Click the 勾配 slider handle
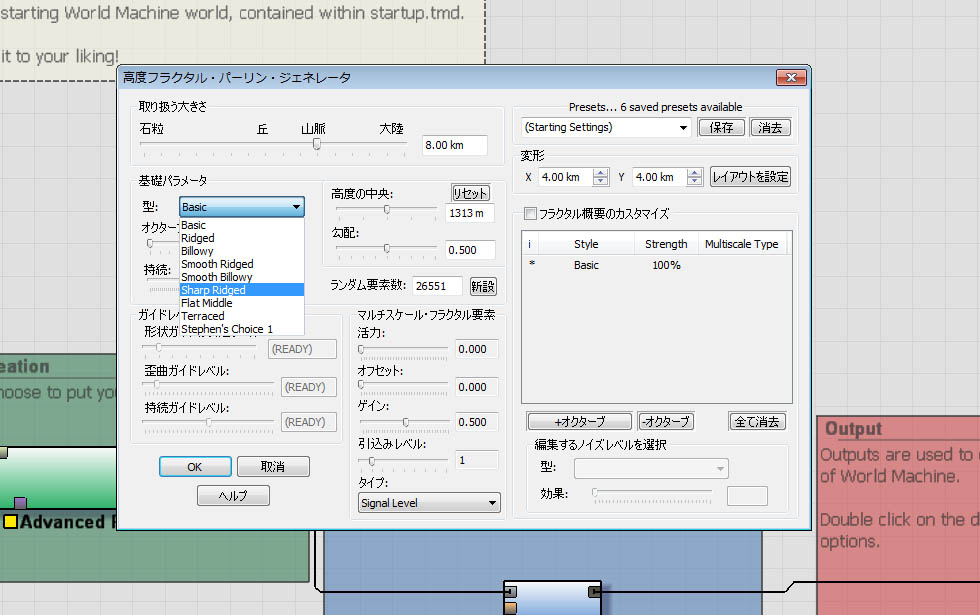This screenshot has height=615, width=980. (x=387, y=249)
